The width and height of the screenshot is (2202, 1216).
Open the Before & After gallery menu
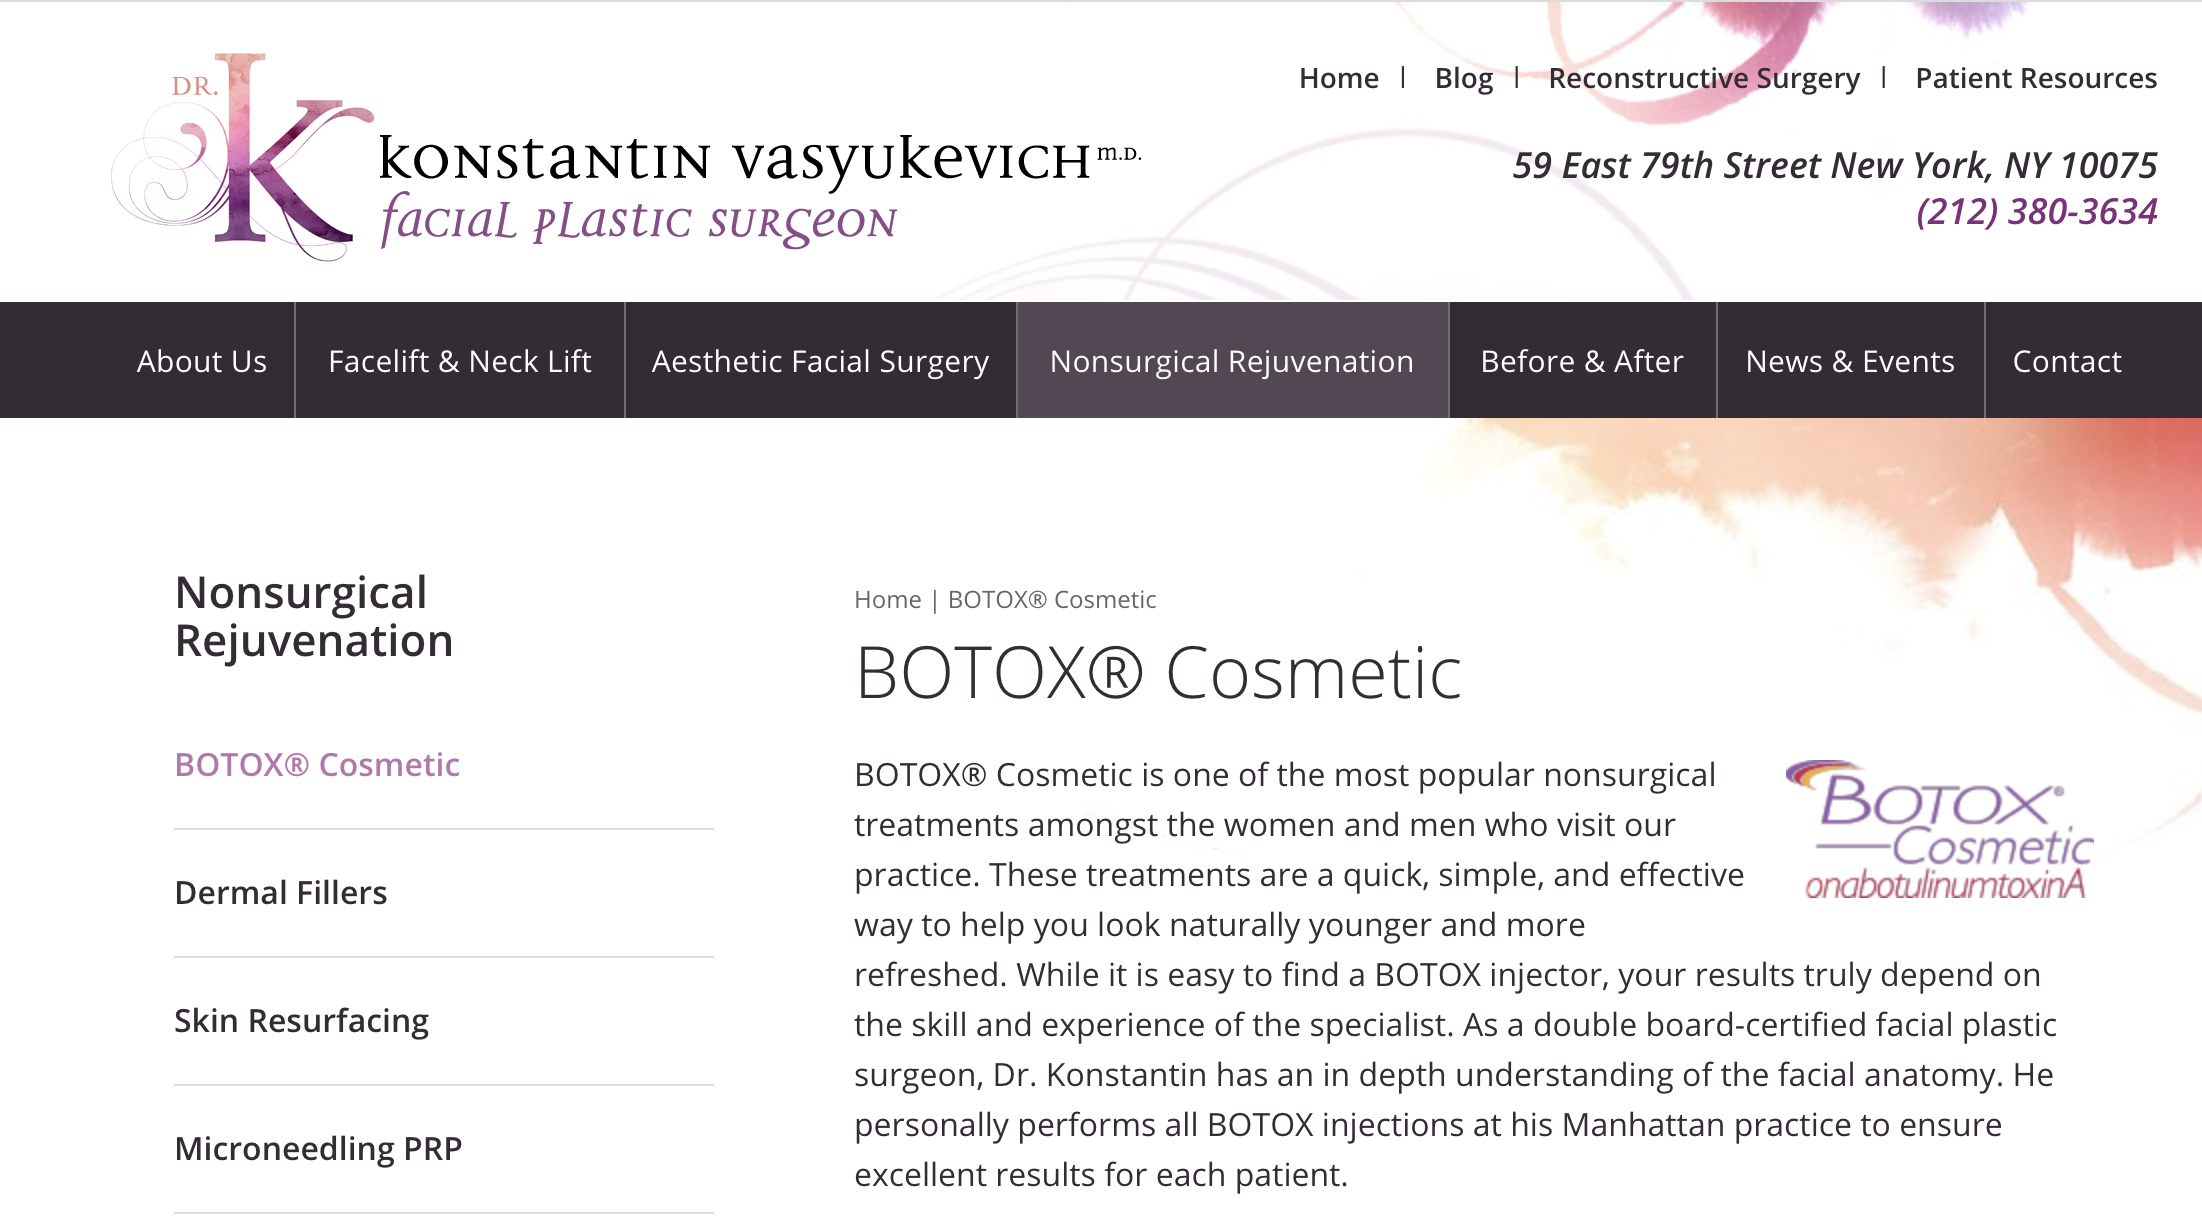1582,361
